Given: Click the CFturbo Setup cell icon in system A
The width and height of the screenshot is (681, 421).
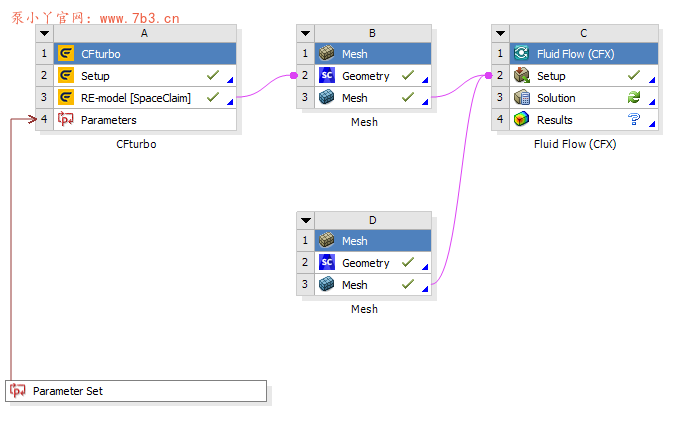Looking at the screenshot, I should [66, 76].
